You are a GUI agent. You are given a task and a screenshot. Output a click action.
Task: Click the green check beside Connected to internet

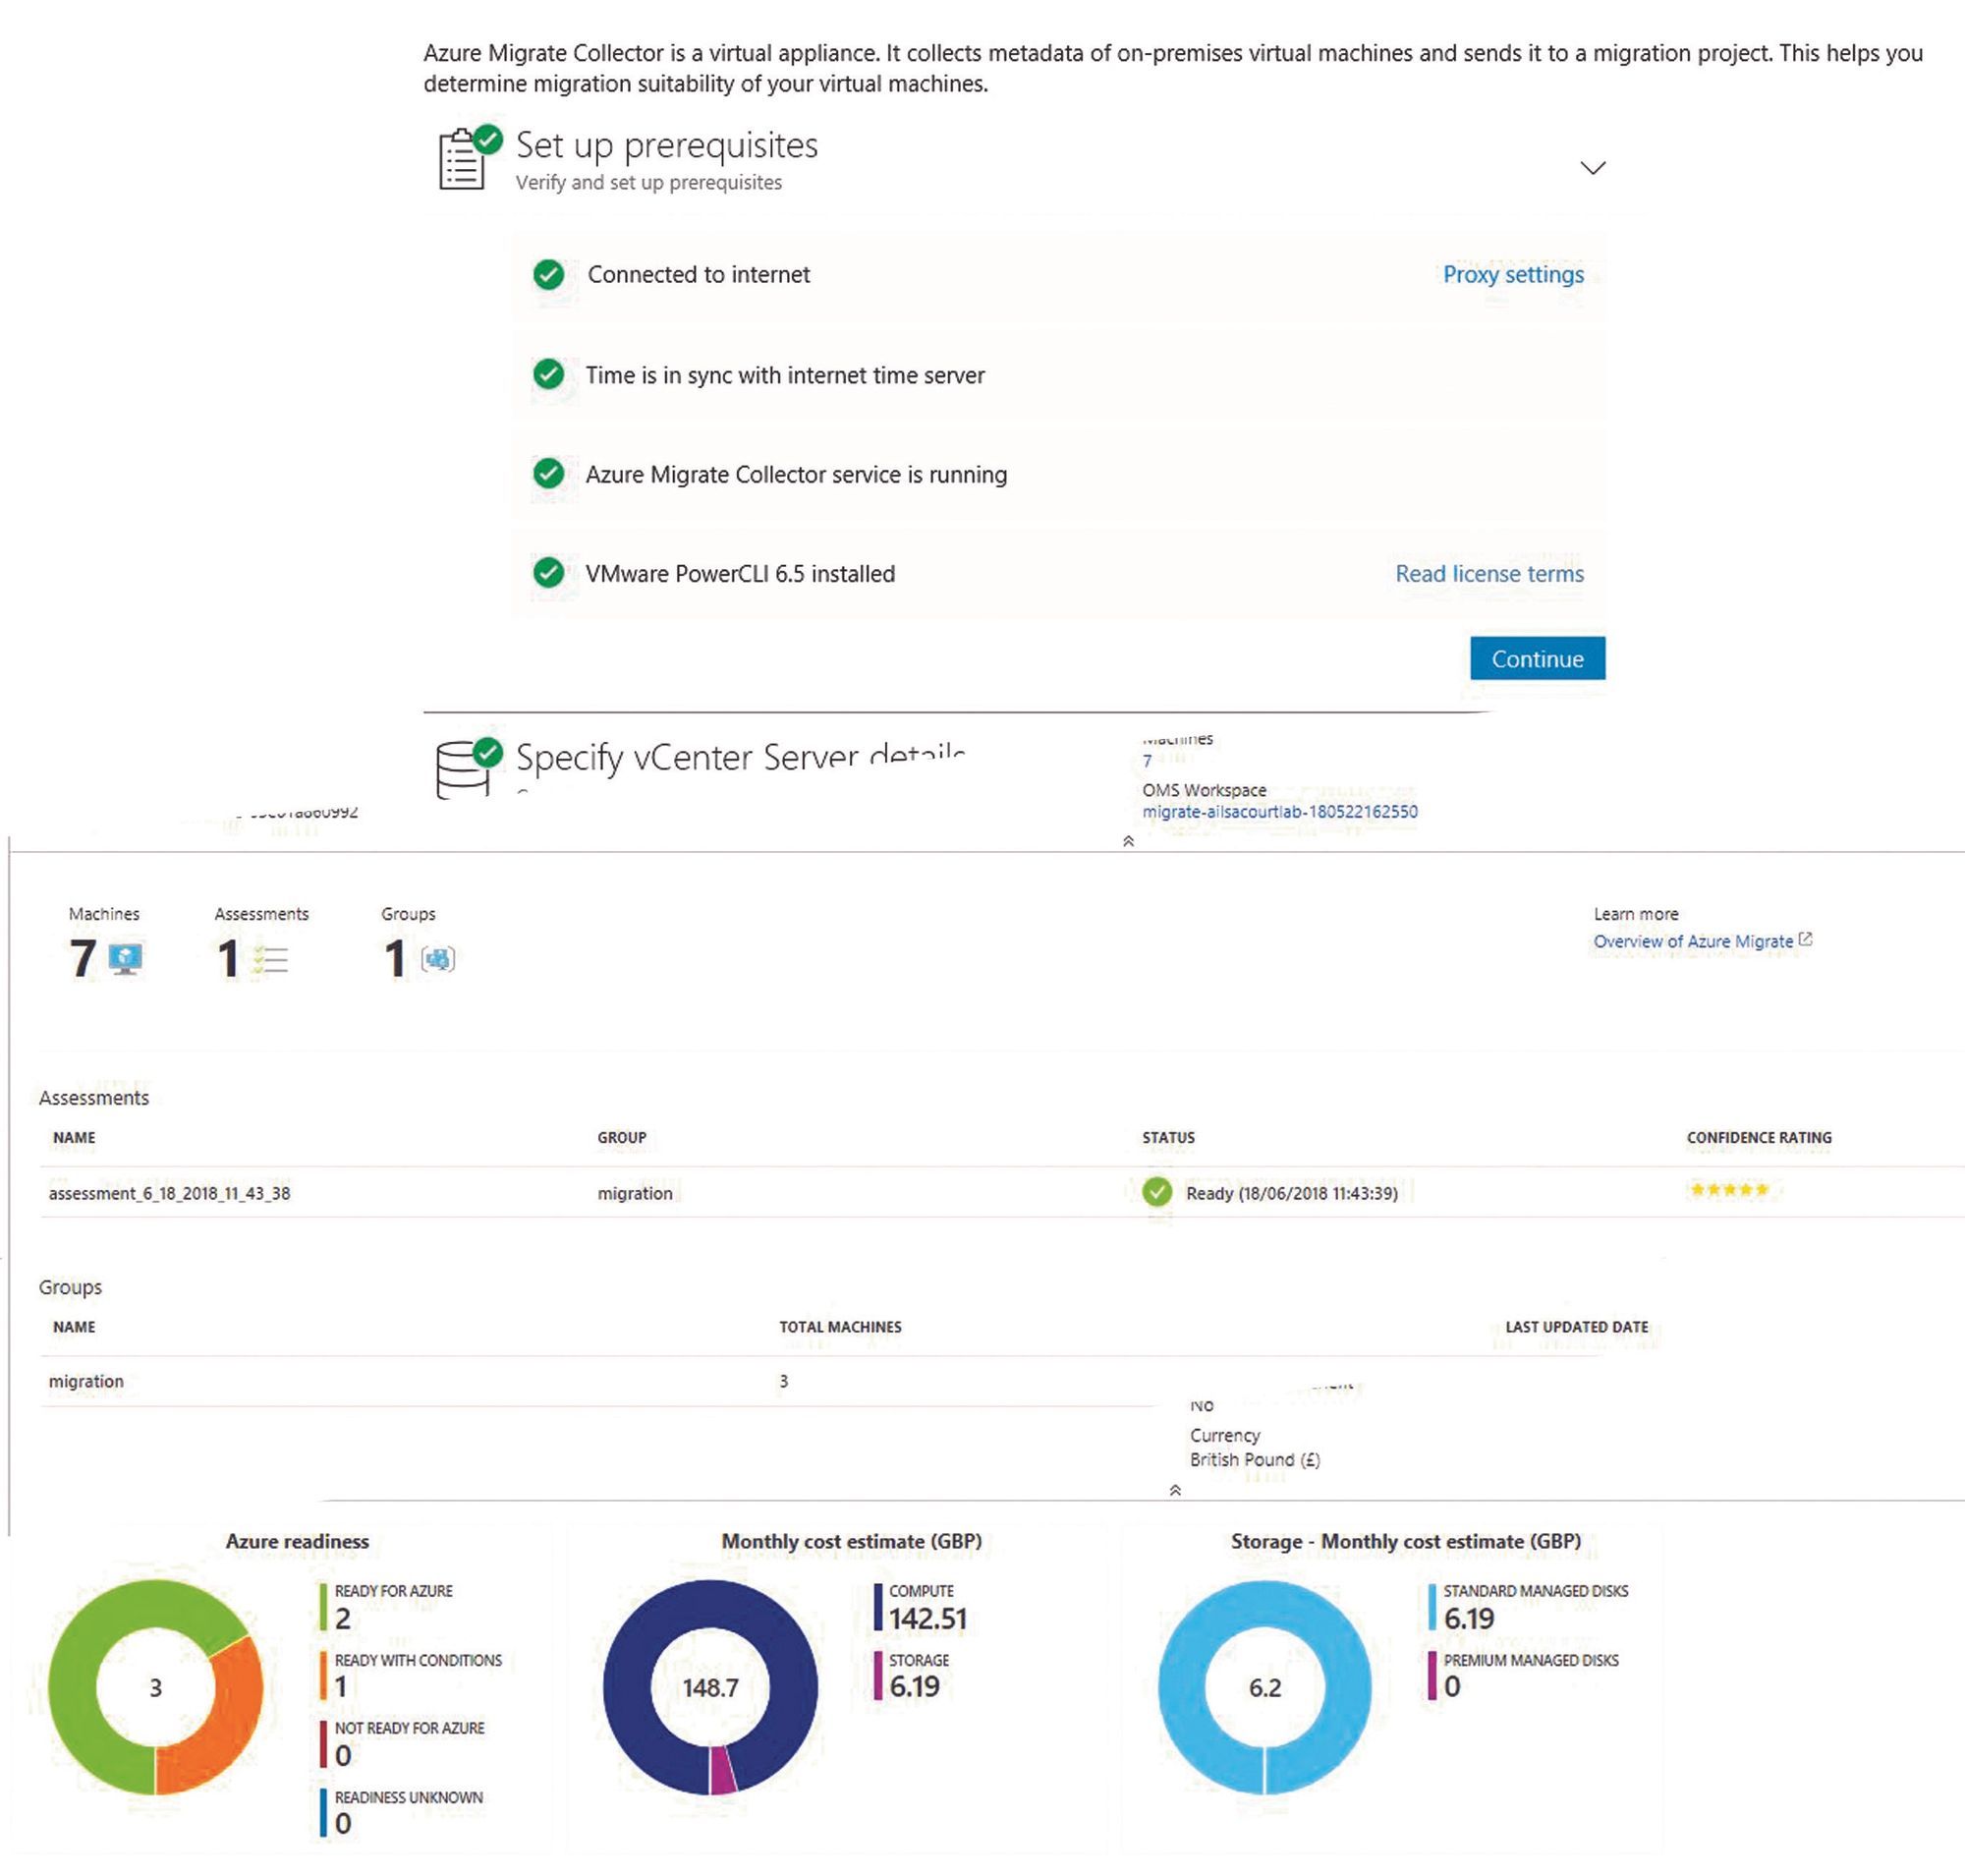(548, 275)
